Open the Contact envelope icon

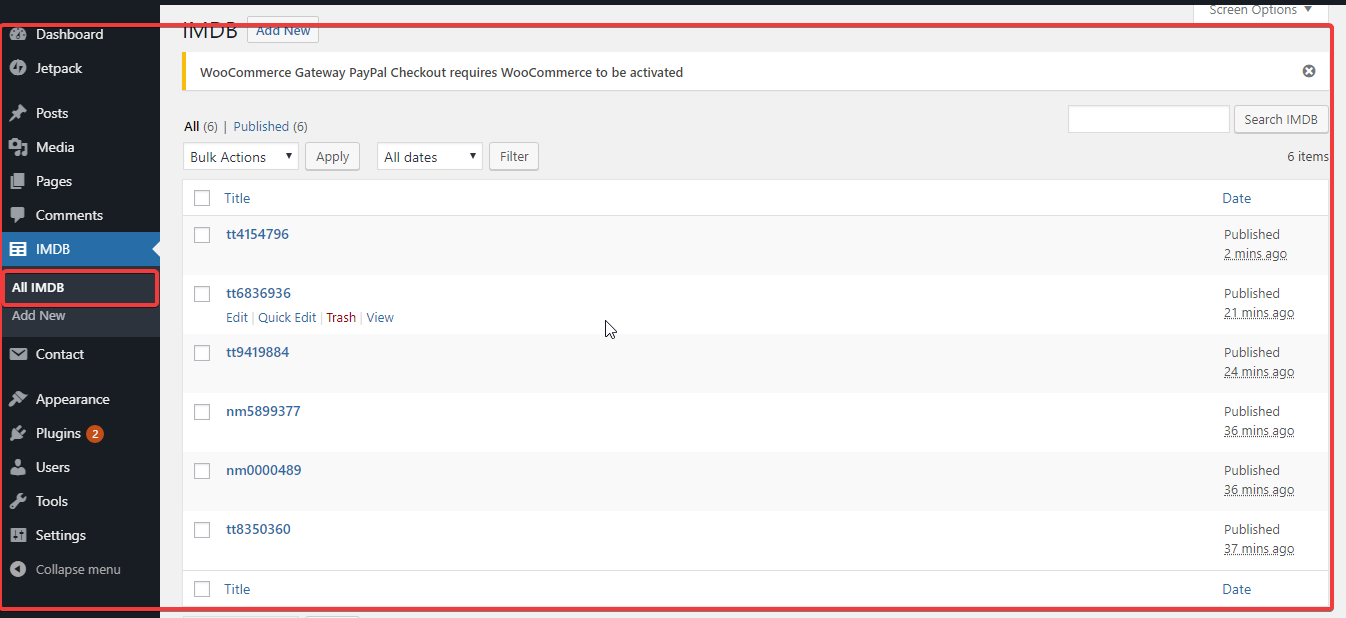tap(18, 354)
